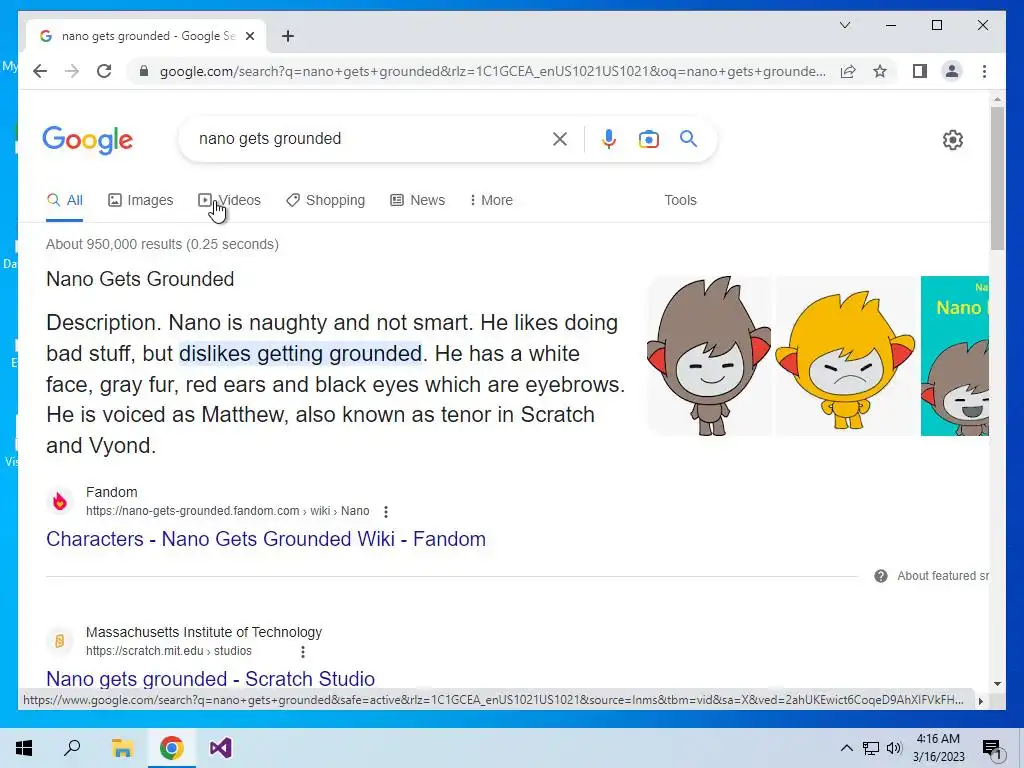The width and height of the screenshot is (1024, 768).
Task: Open 'Characters - Nano Gets Grounded Wiki' link
Action: coord(266,539)
